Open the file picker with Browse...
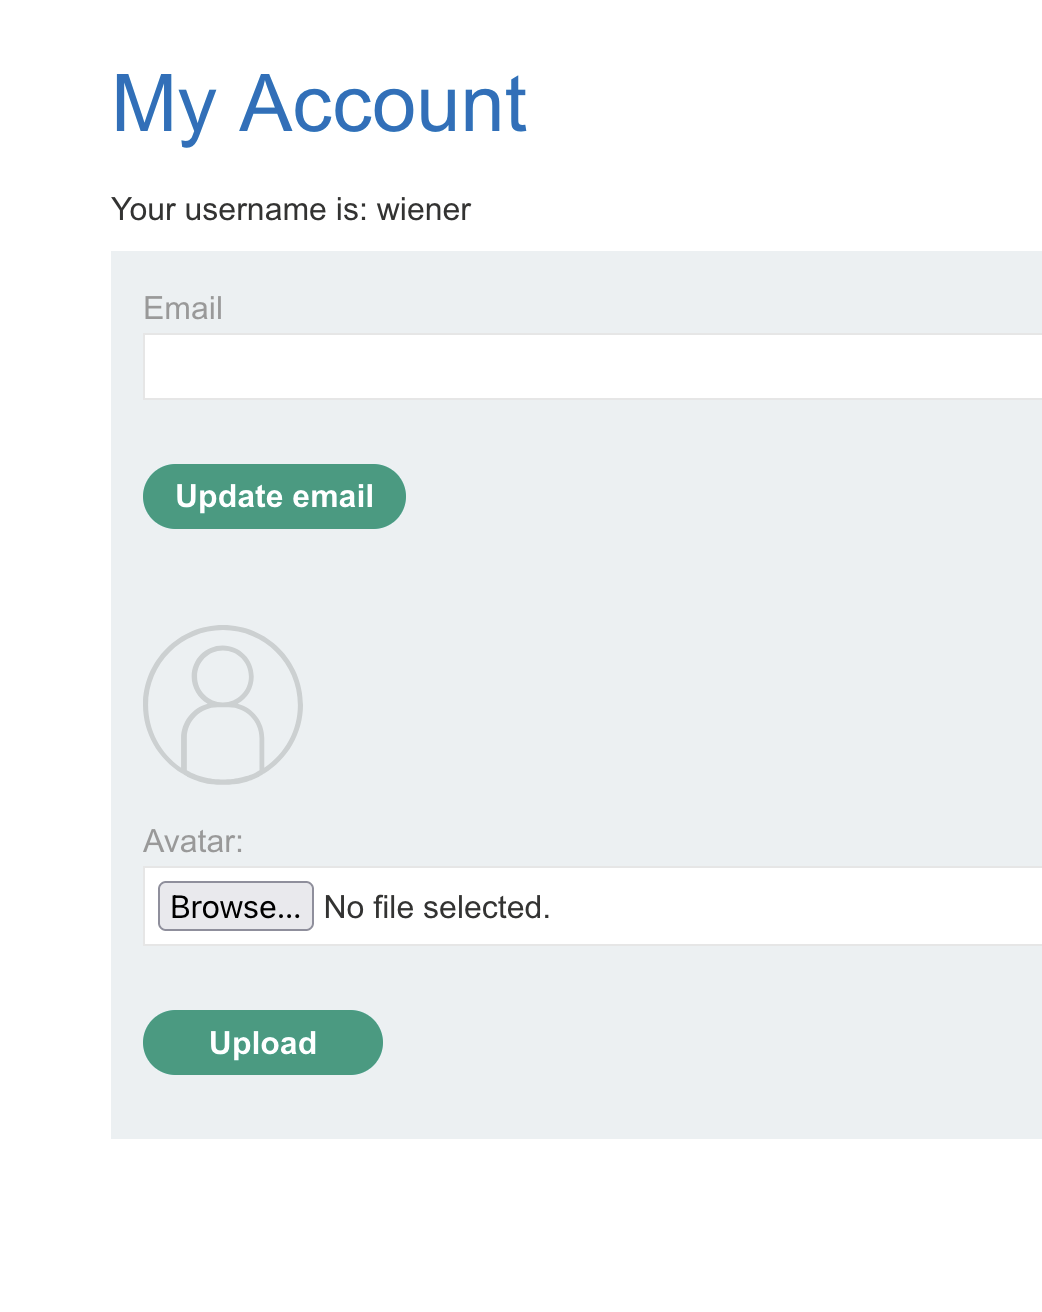 tap(235, 906)
